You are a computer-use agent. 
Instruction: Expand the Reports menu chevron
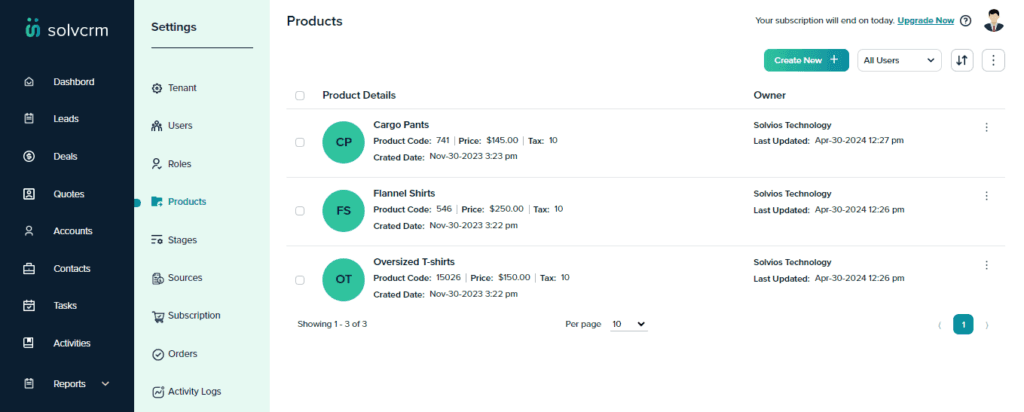pos(106,384)
